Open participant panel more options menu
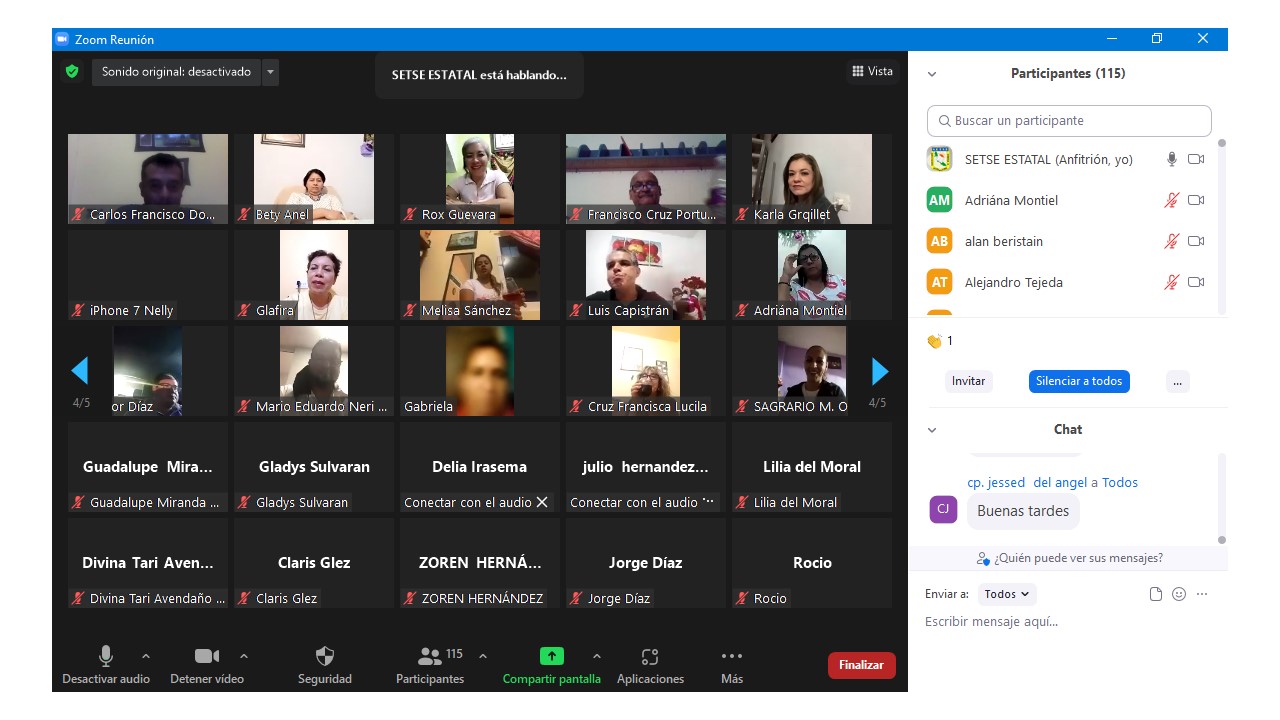 coord(1178,381)
